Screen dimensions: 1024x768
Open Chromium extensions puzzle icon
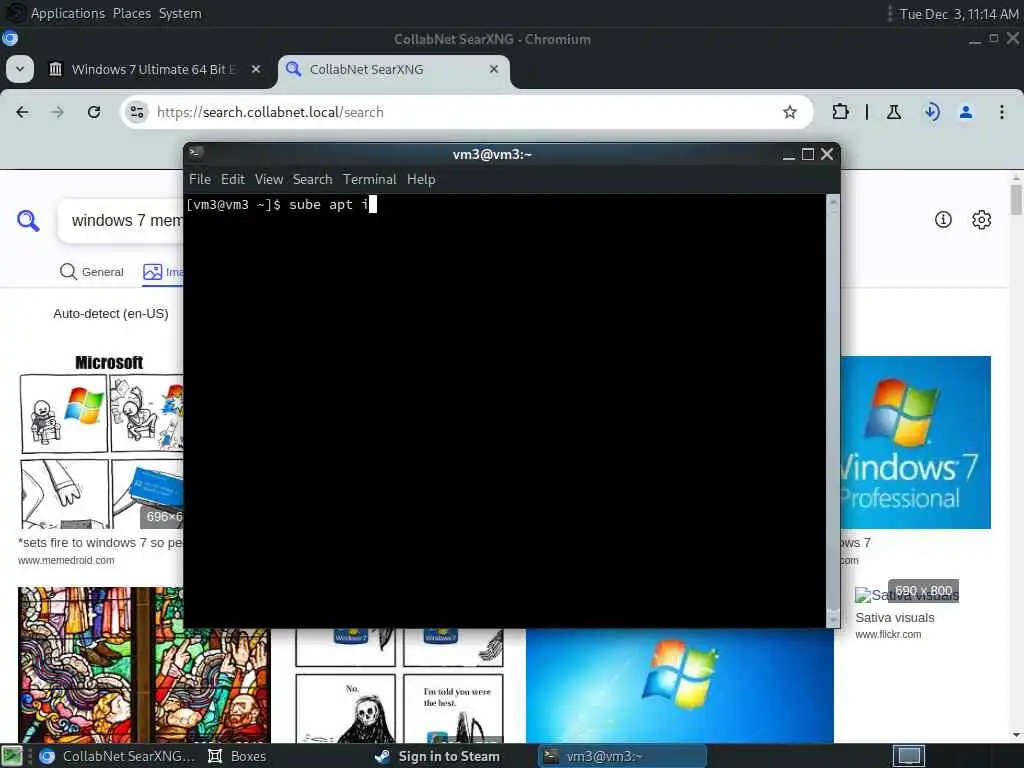tap(840, 112)
